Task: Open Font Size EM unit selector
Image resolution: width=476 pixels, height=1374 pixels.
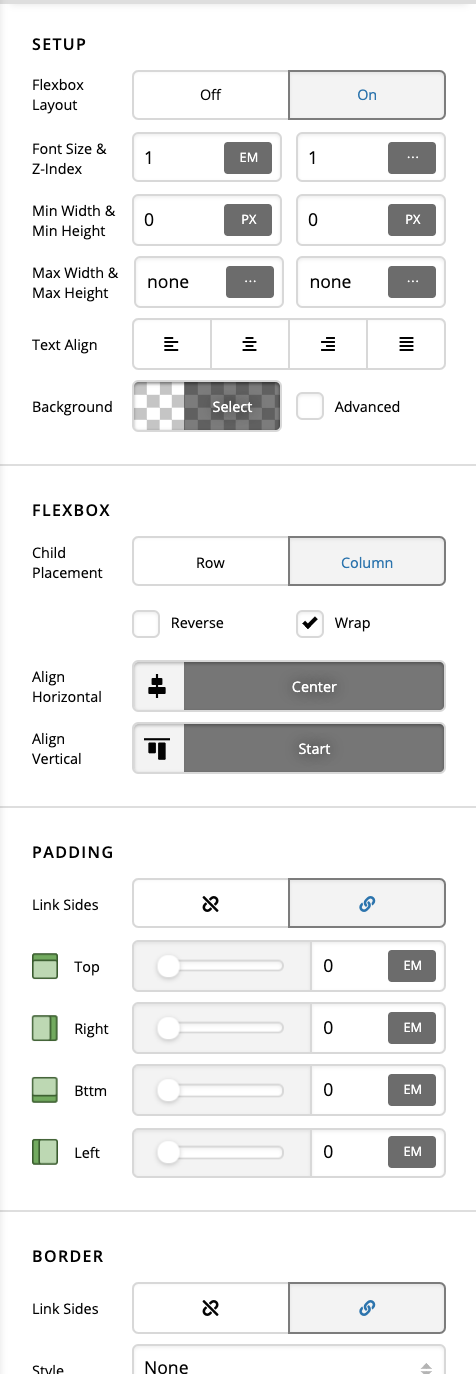Action: [248, 158]
